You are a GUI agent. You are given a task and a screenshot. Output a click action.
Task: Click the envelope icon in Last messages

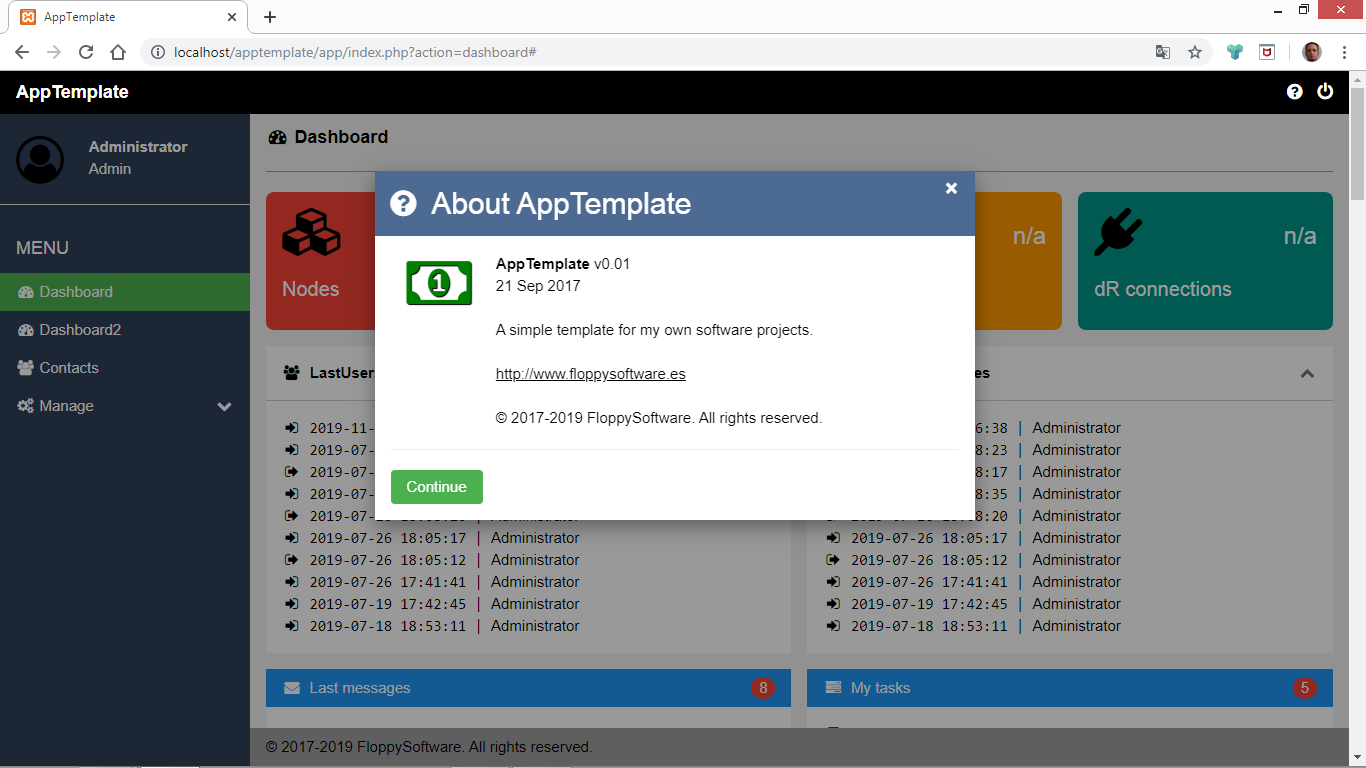[292, 688]
